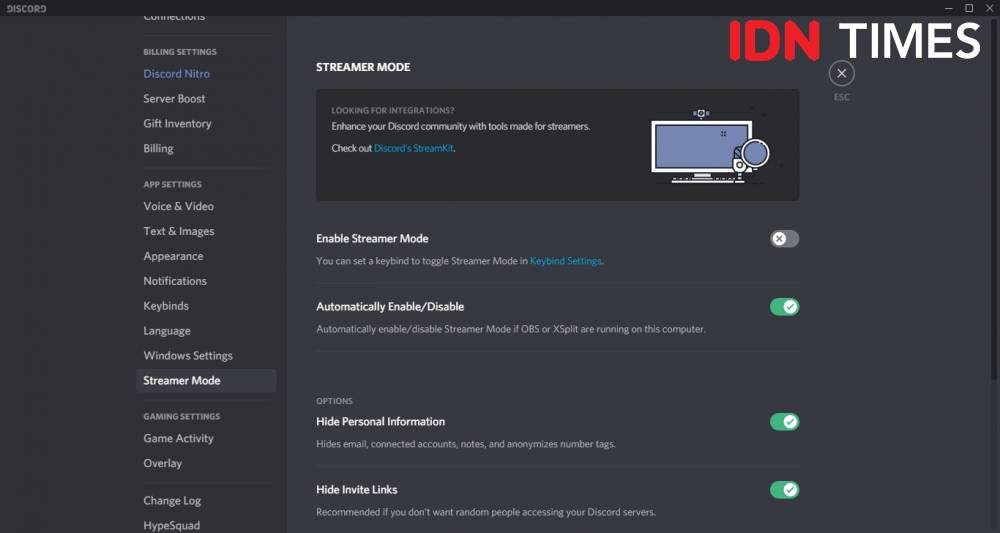Image resolution: width=1000 pixels, height=533 pixels.
Task: Click the 'LOOKING FOR INTEGRATIONS?' text
Action: 393,110
